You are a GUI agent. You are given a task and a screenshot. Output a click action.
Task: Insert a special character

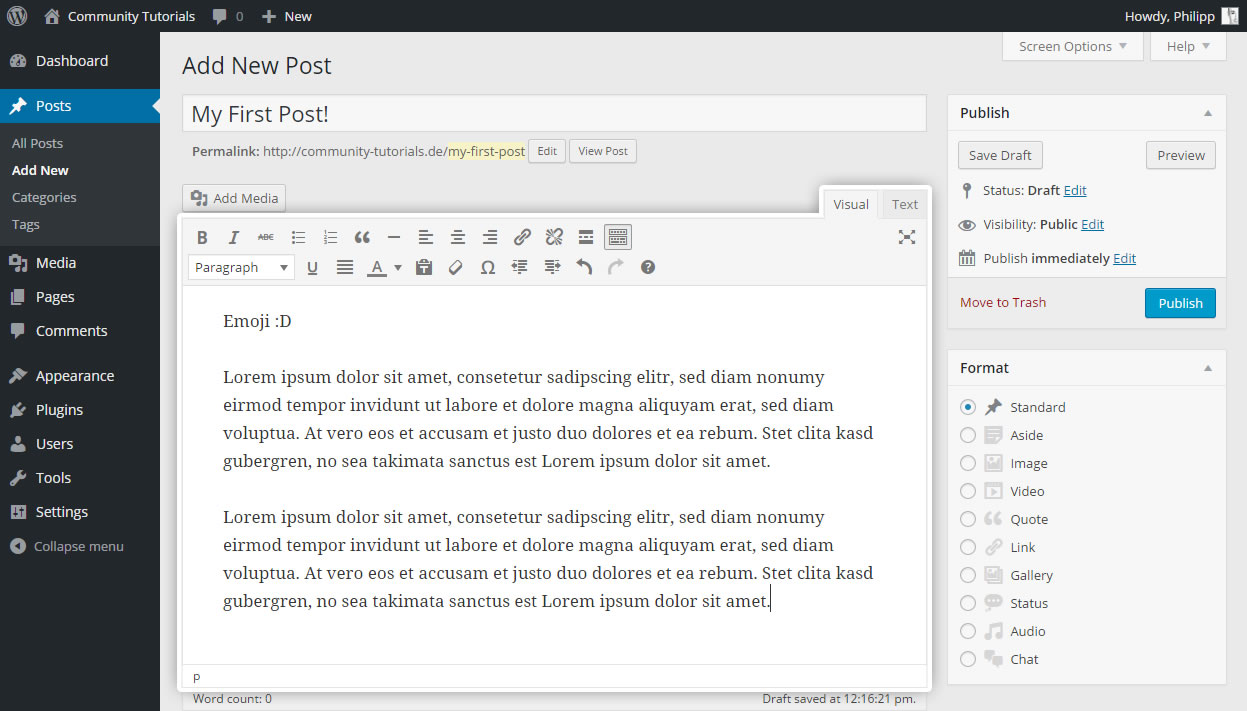pos(487,267)
